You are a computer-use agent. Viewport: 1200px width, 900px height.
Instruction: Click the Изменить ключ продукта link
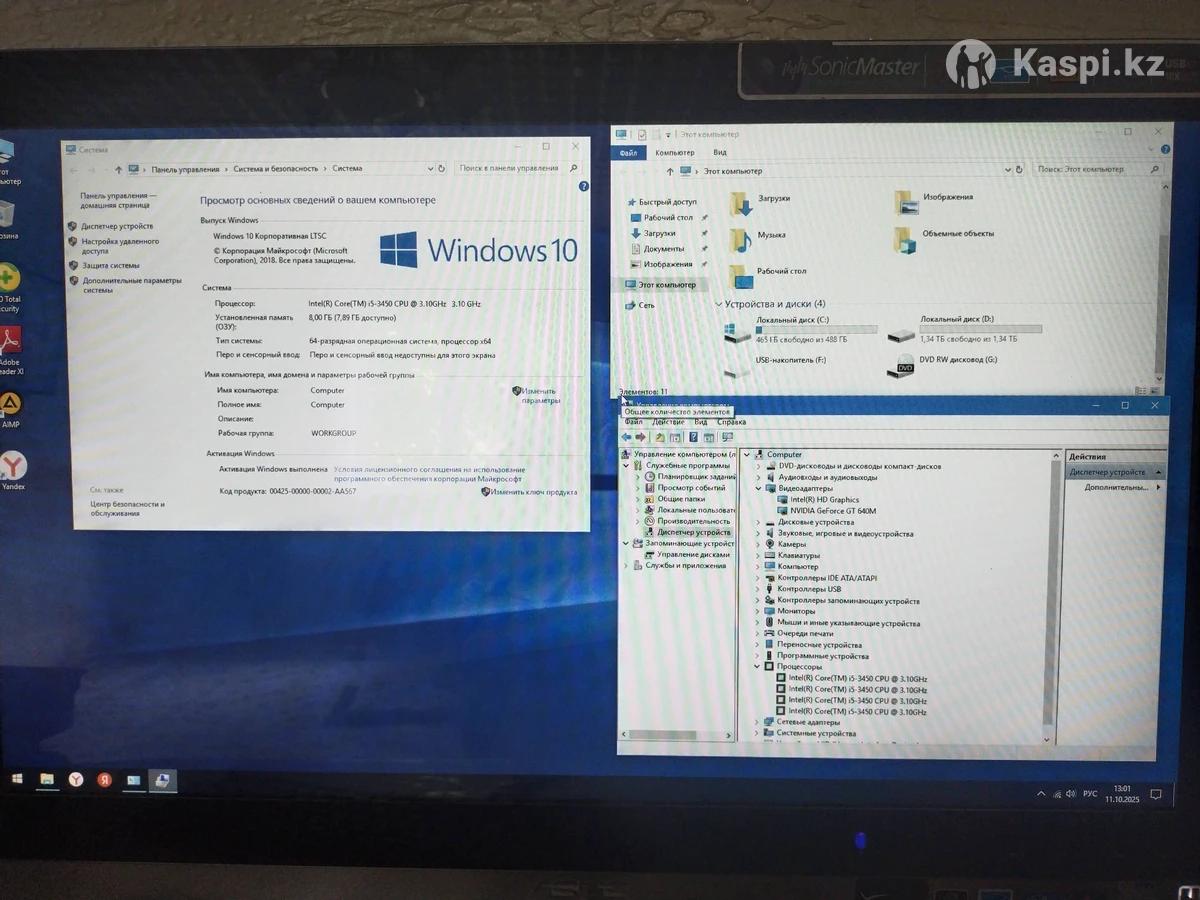click(533, 492)
